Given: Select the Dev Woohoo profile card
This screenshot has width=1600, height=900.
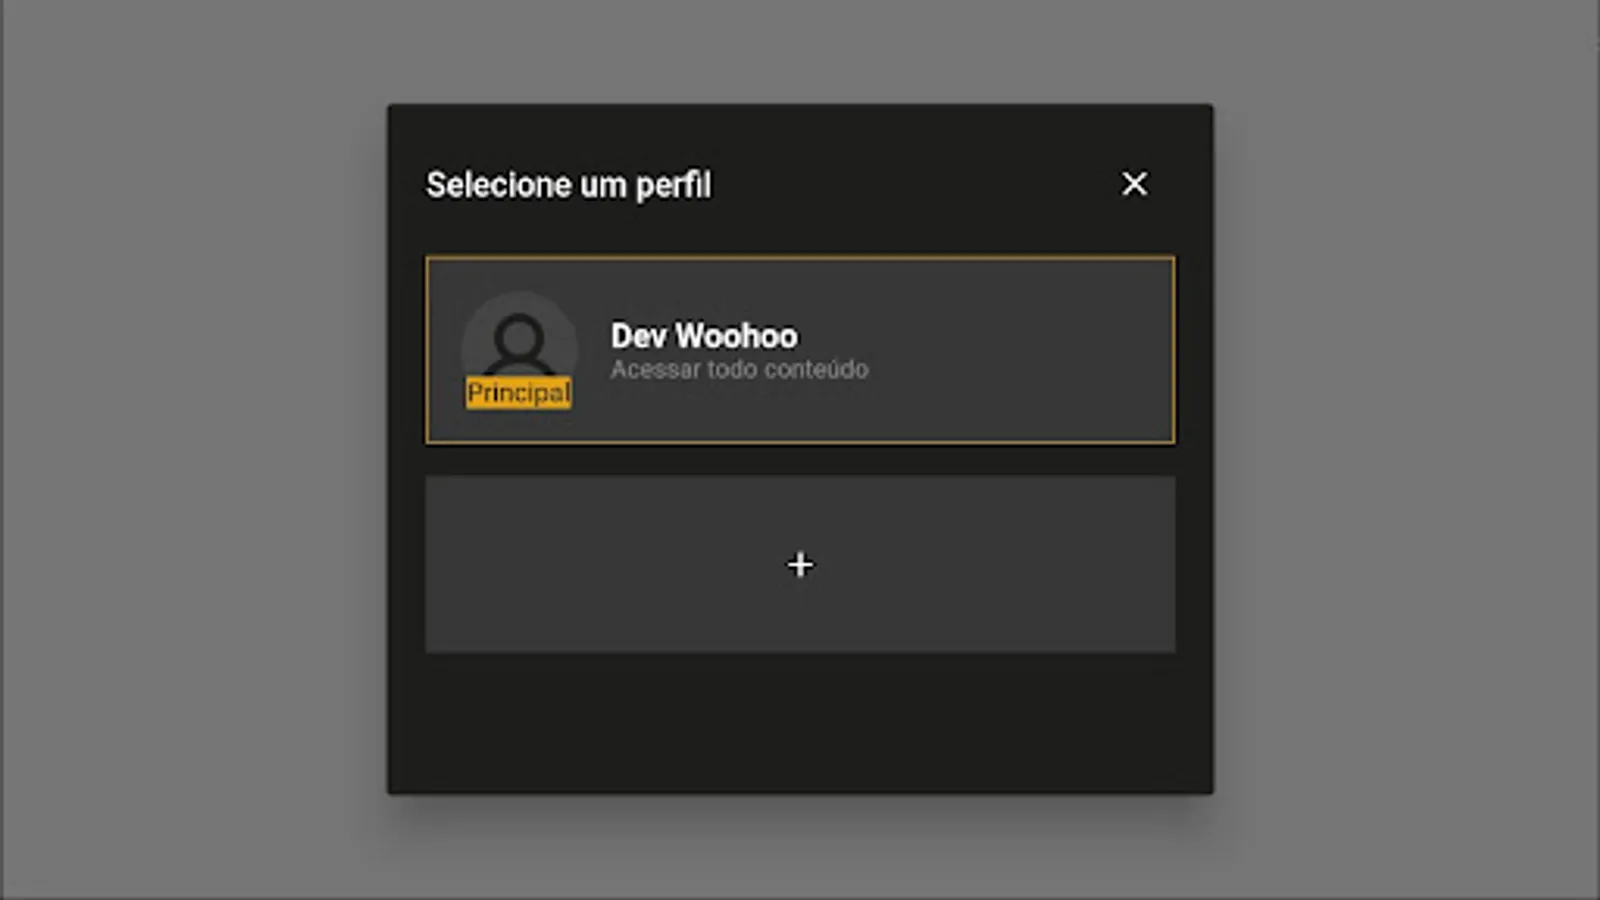Looking at the screenshot, I should pyautogui.click(x=800, y=350).
